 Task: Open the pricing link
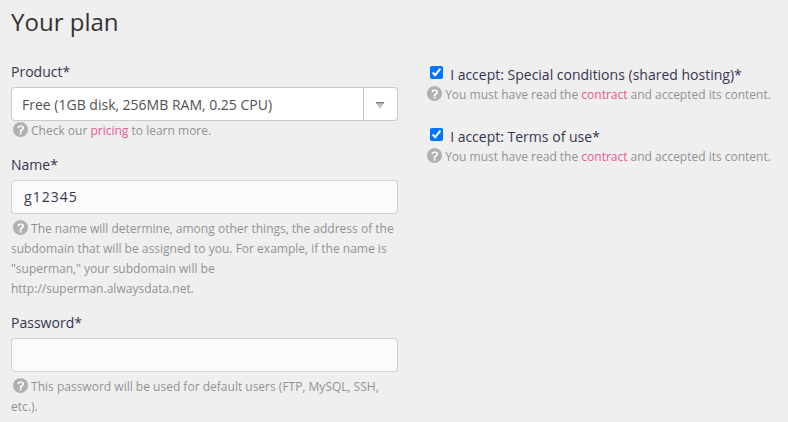[109, 130]
